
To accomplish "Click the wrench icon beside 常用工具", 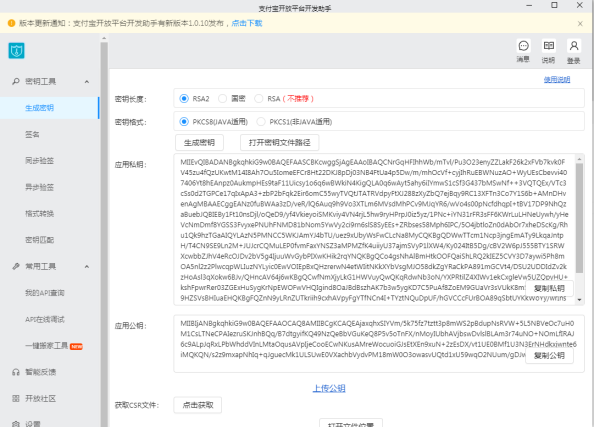I will coord(16,266).
